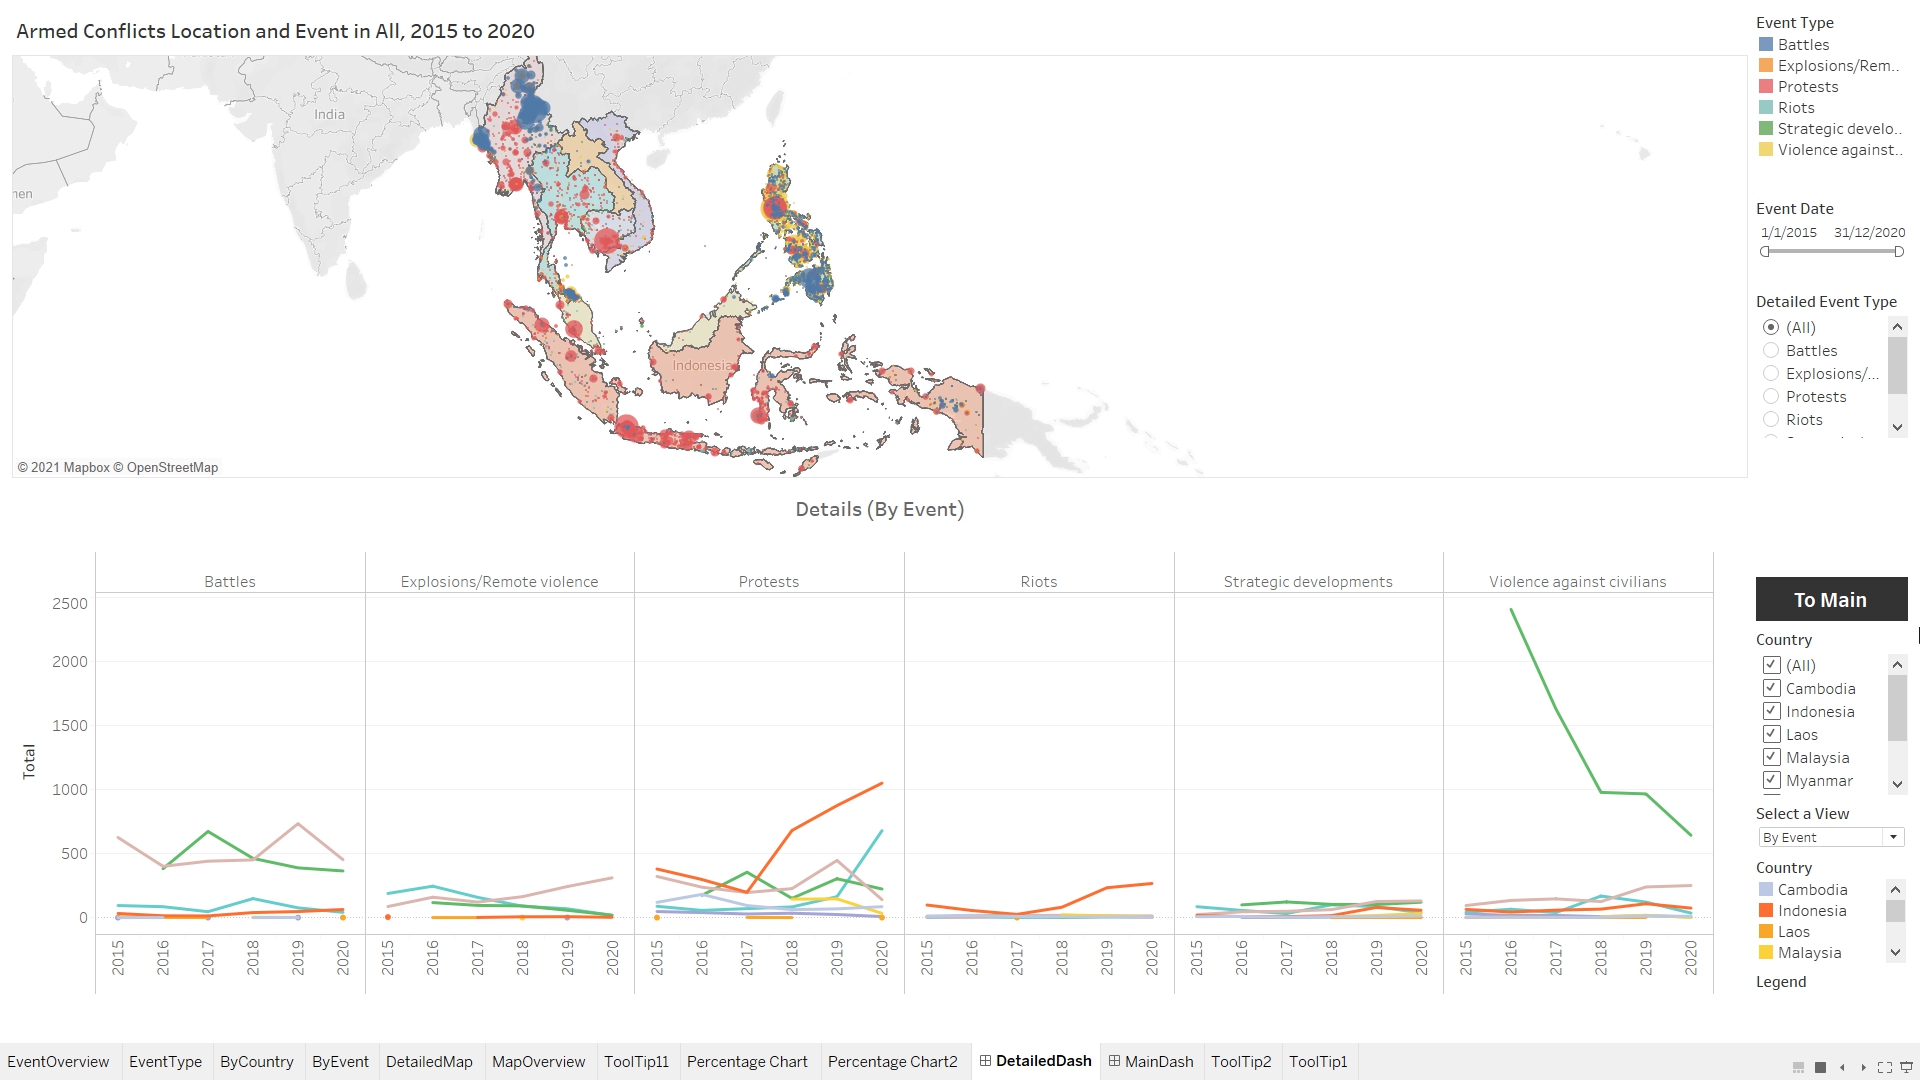Select the Protests radio button under Detailed Event Type
The image size is (1920, 1080).
[1771, 396]
